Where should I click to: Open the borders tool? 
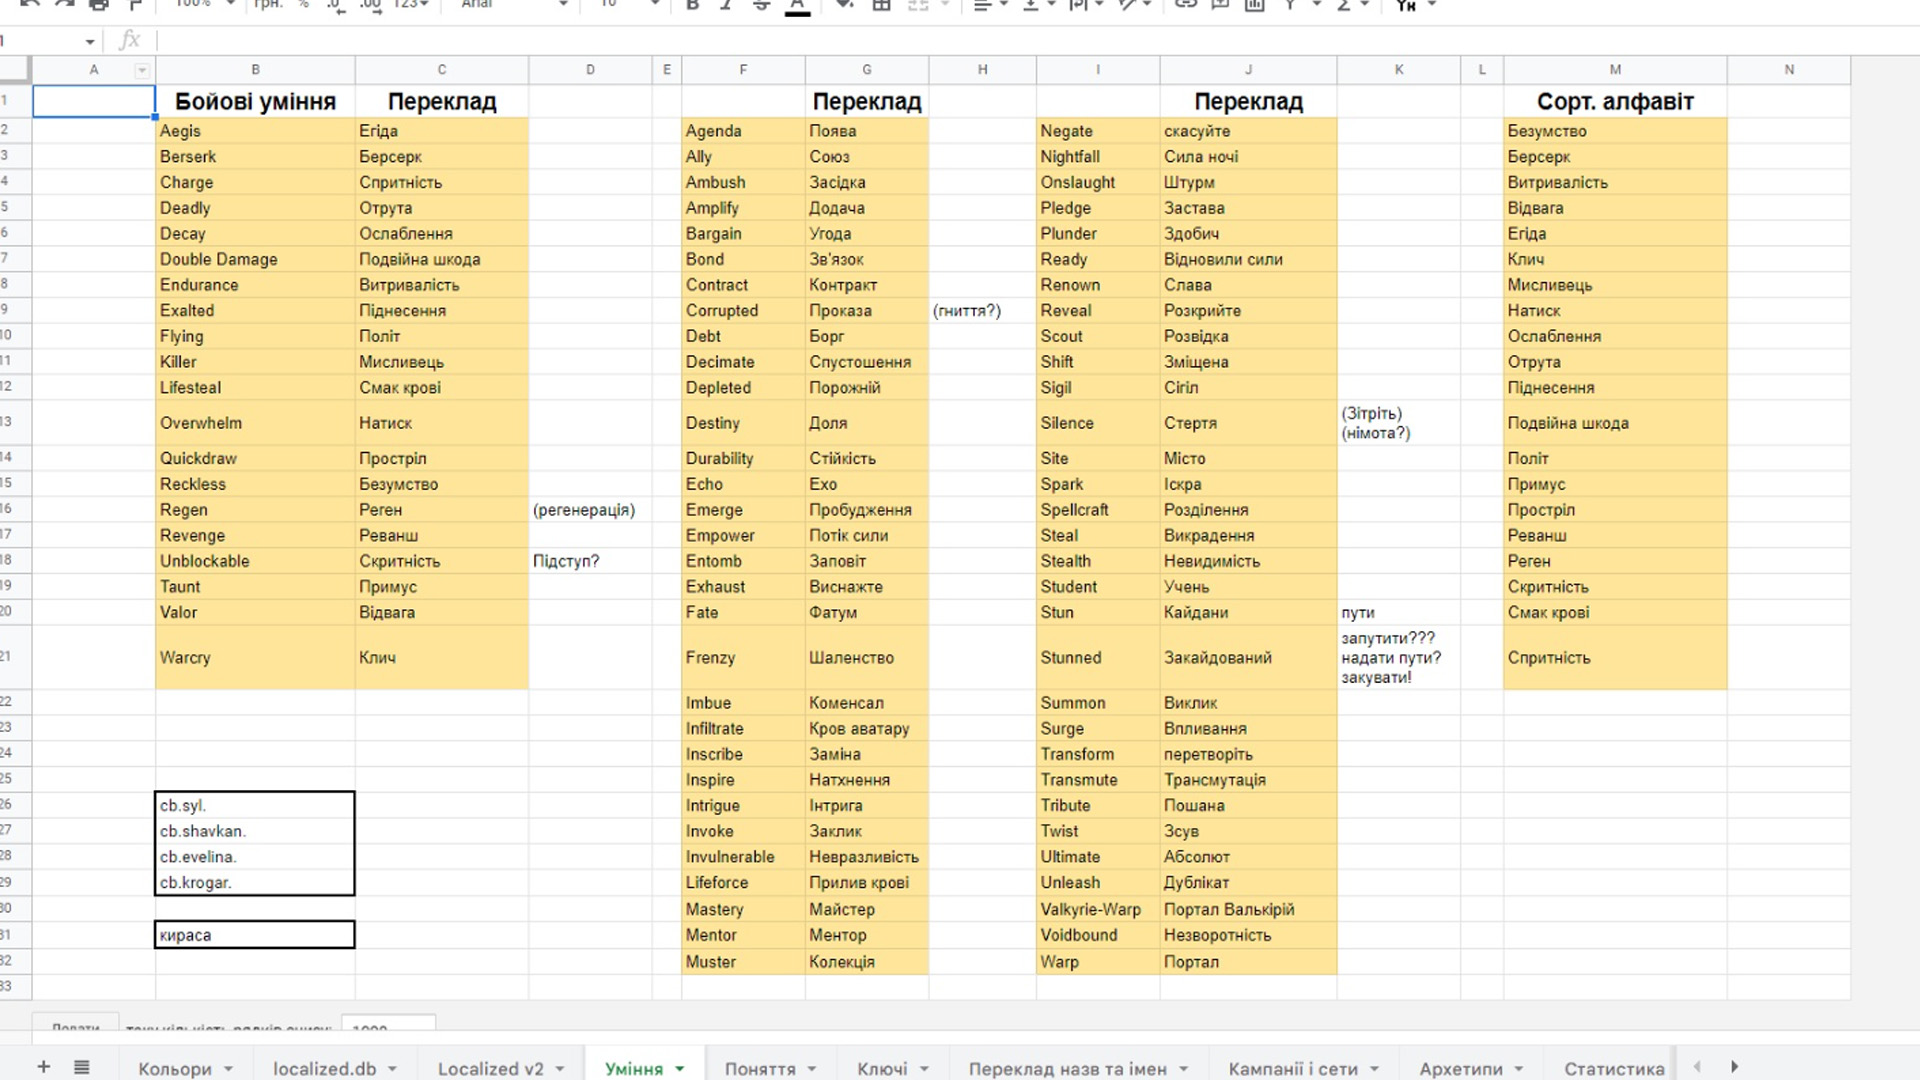881,5
